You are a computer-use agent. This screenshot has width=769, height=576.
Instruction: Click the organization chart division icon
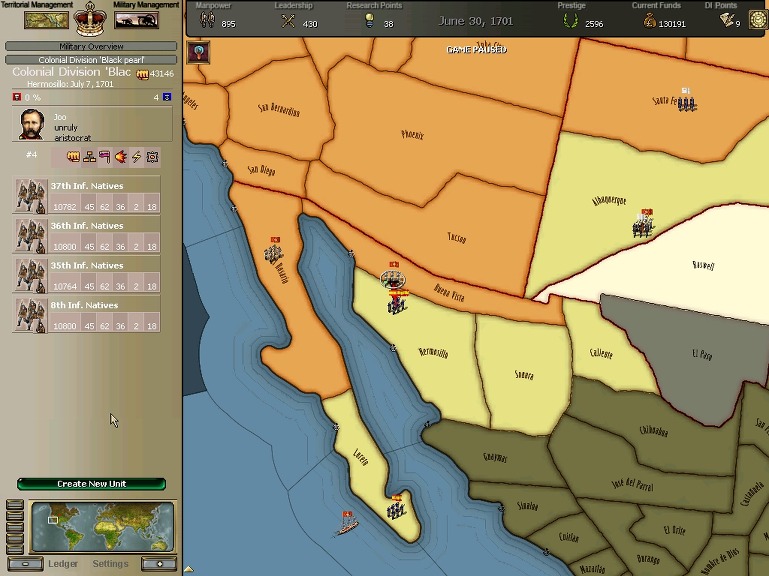[88, 157]
